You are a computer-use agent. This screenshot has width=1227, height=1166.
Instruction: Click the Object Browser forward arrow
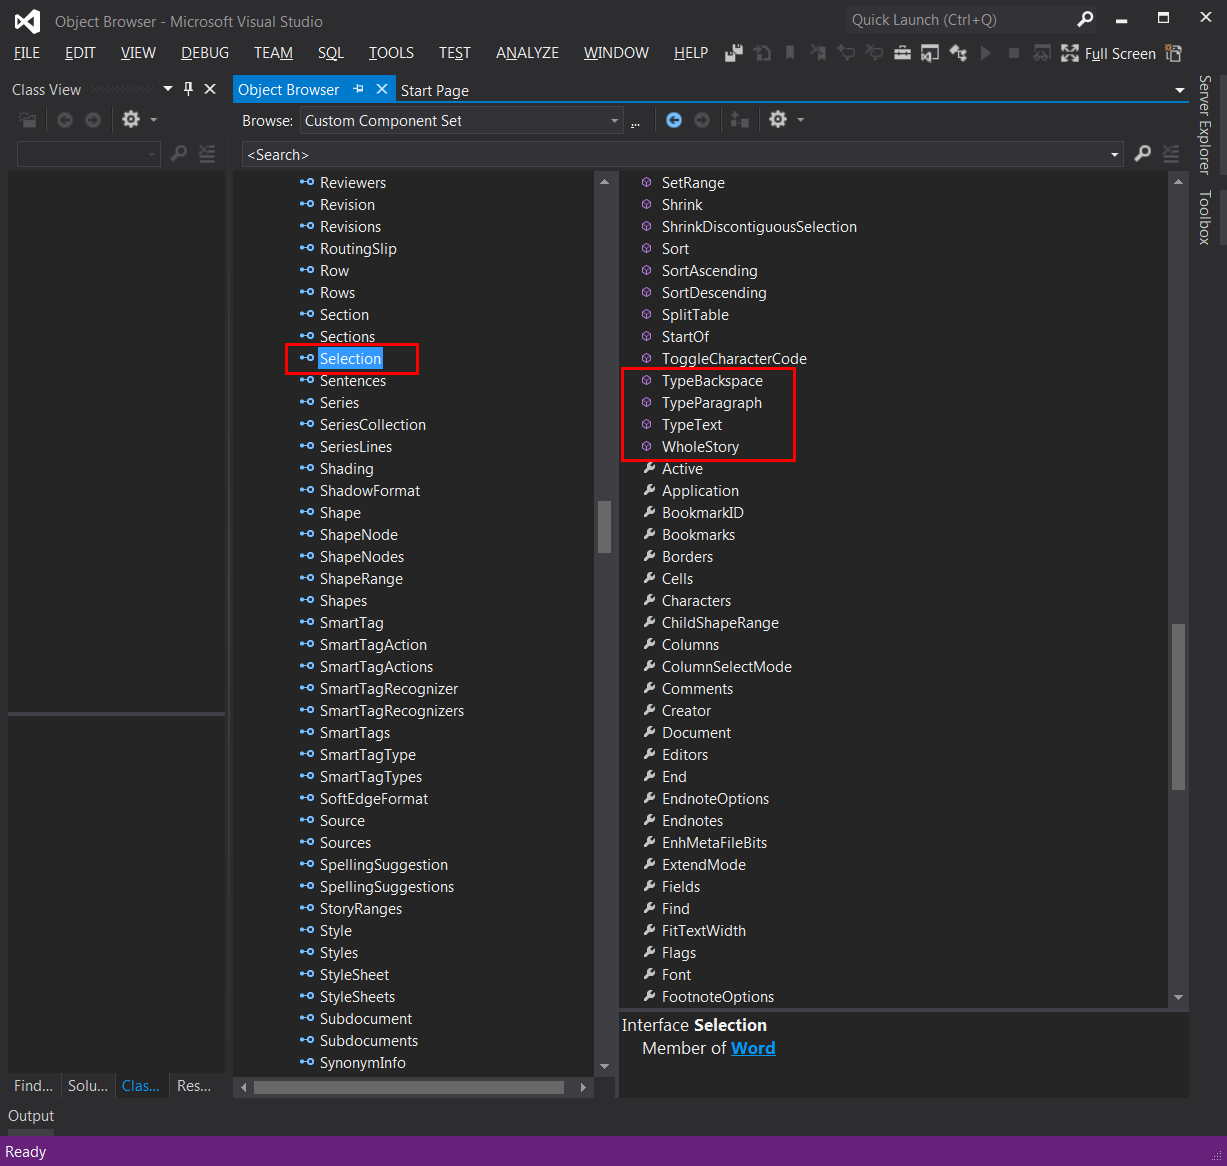(x=702, y=120)
